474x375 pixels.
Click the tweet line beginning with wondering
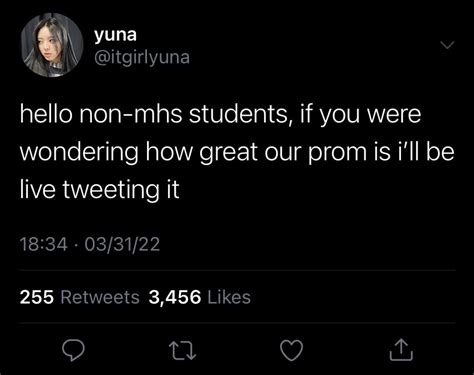pyautogui.click(x=237, y=152)
